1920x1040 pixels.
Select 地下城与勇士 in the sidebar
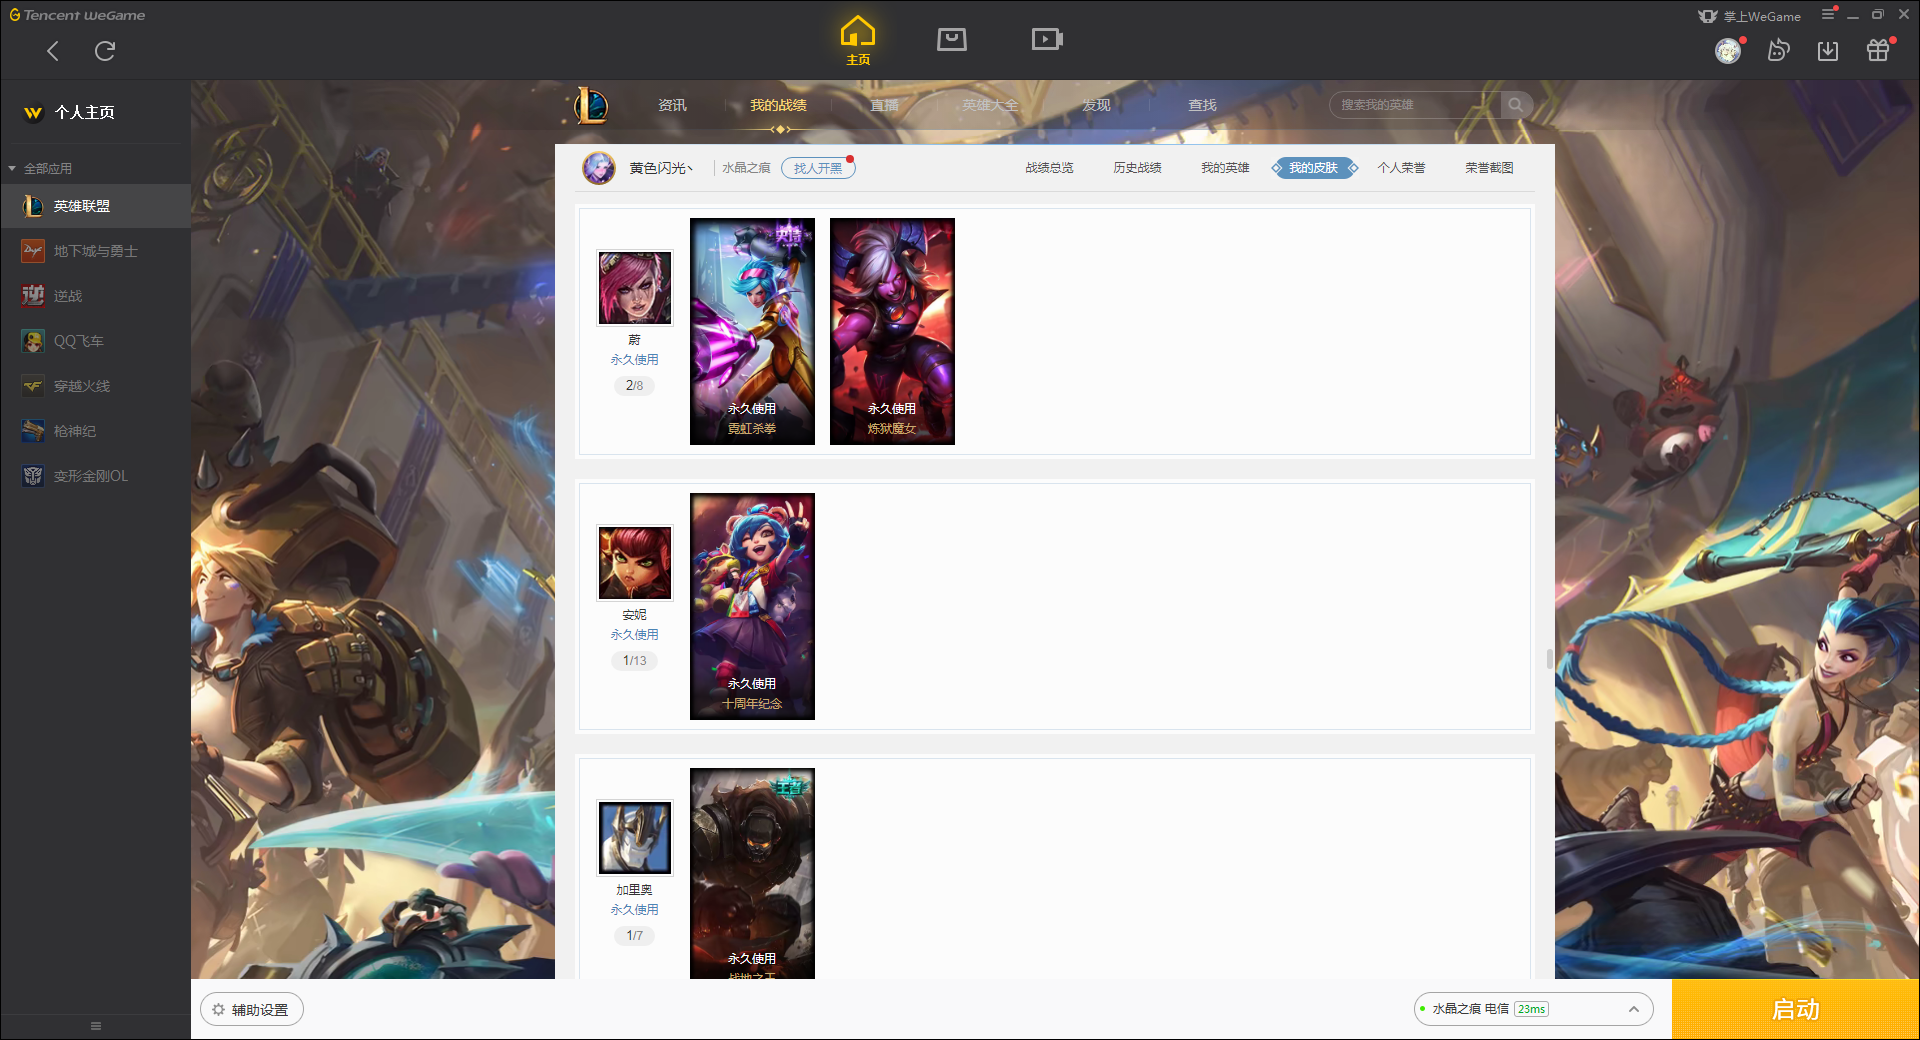[x=95, y=251]
